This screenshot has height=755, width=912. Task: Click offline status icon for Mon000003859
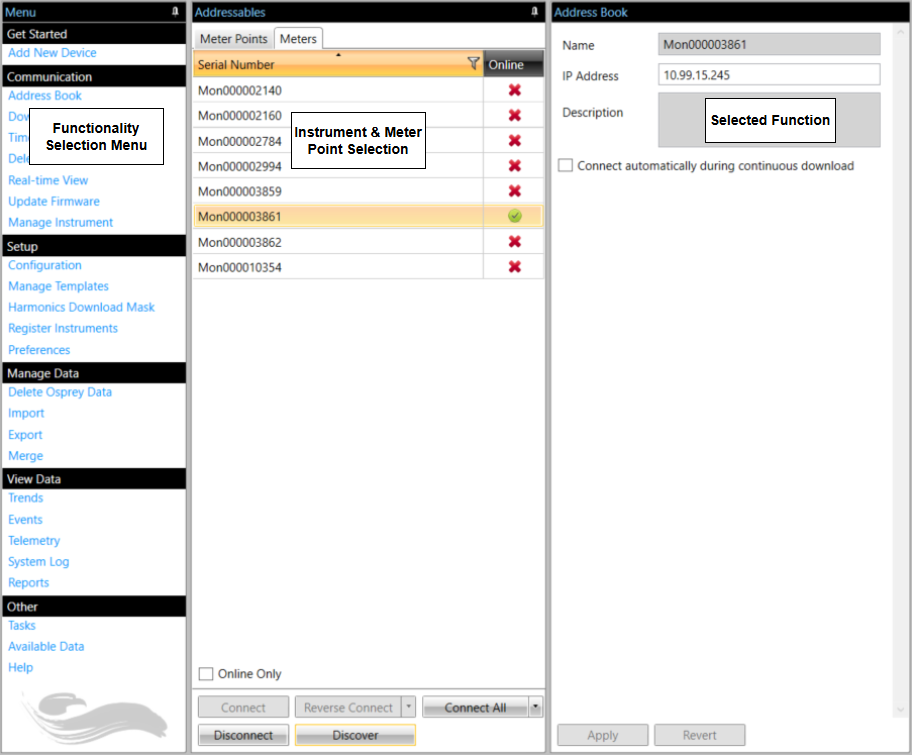[x=515, y=191]
